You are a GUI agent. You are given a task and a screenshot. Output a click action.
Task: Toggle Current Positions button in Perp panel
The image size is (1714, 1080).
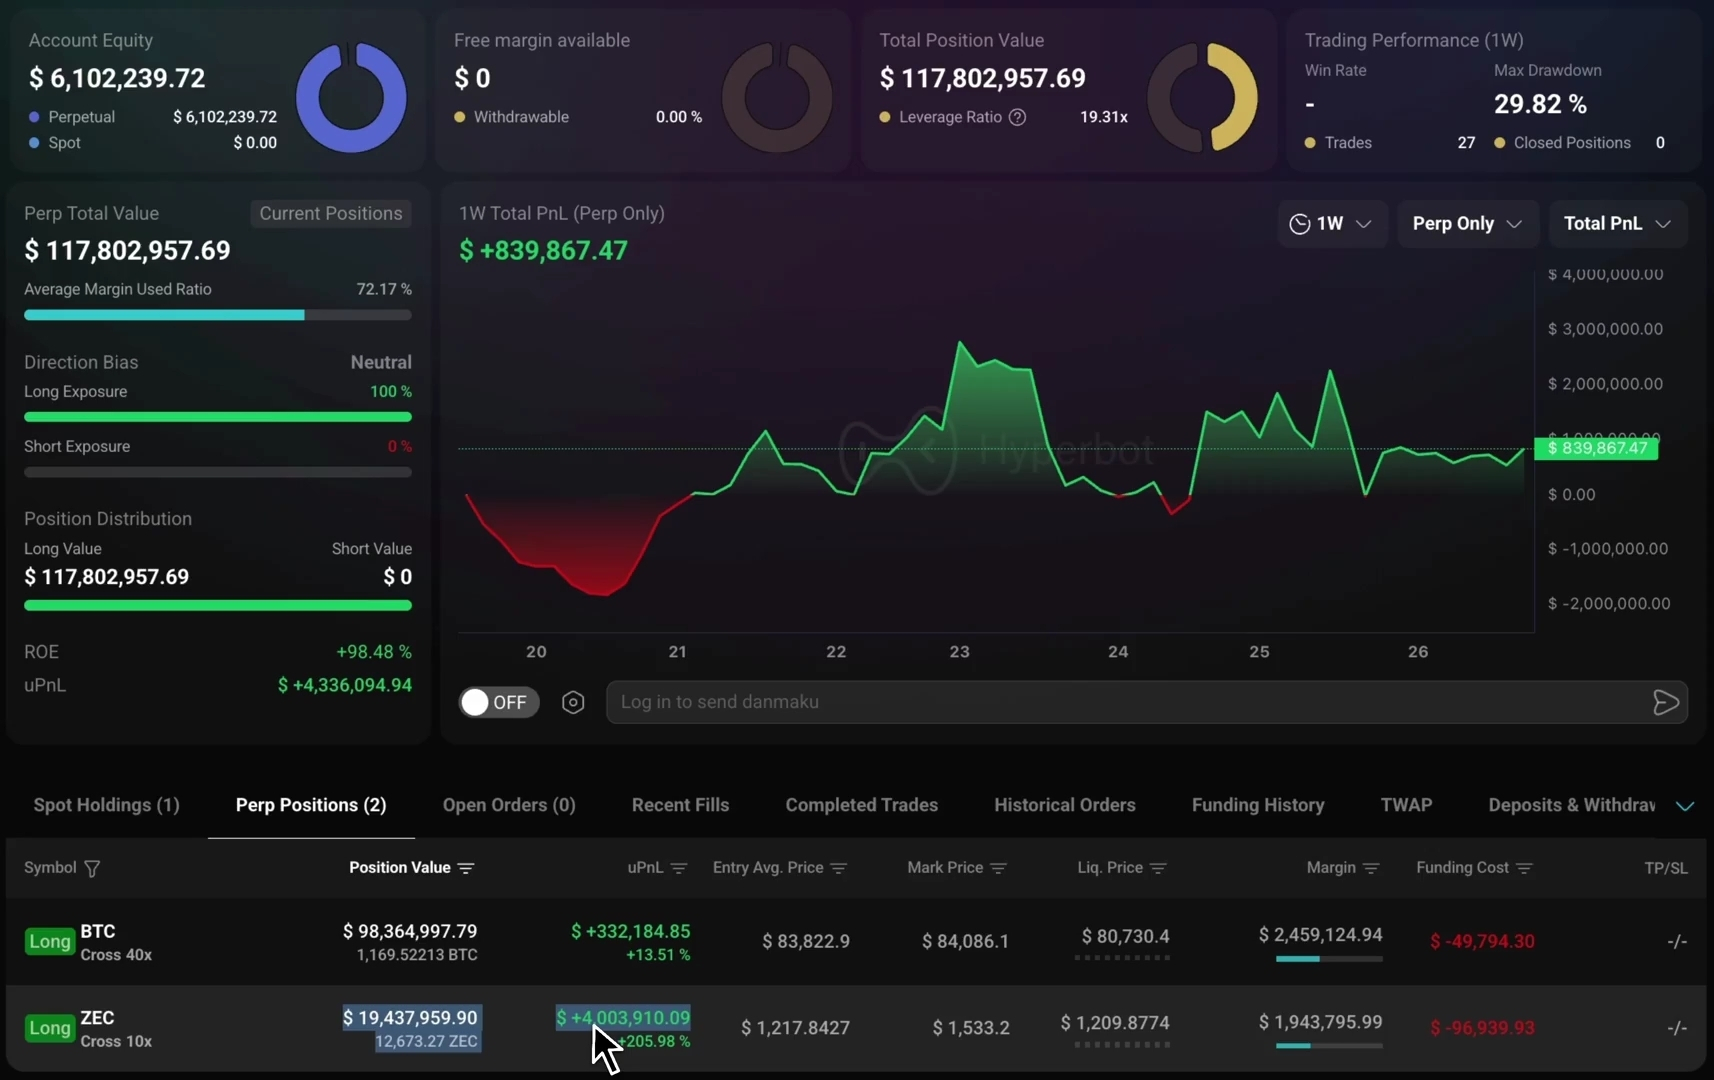tap(331, 213)
